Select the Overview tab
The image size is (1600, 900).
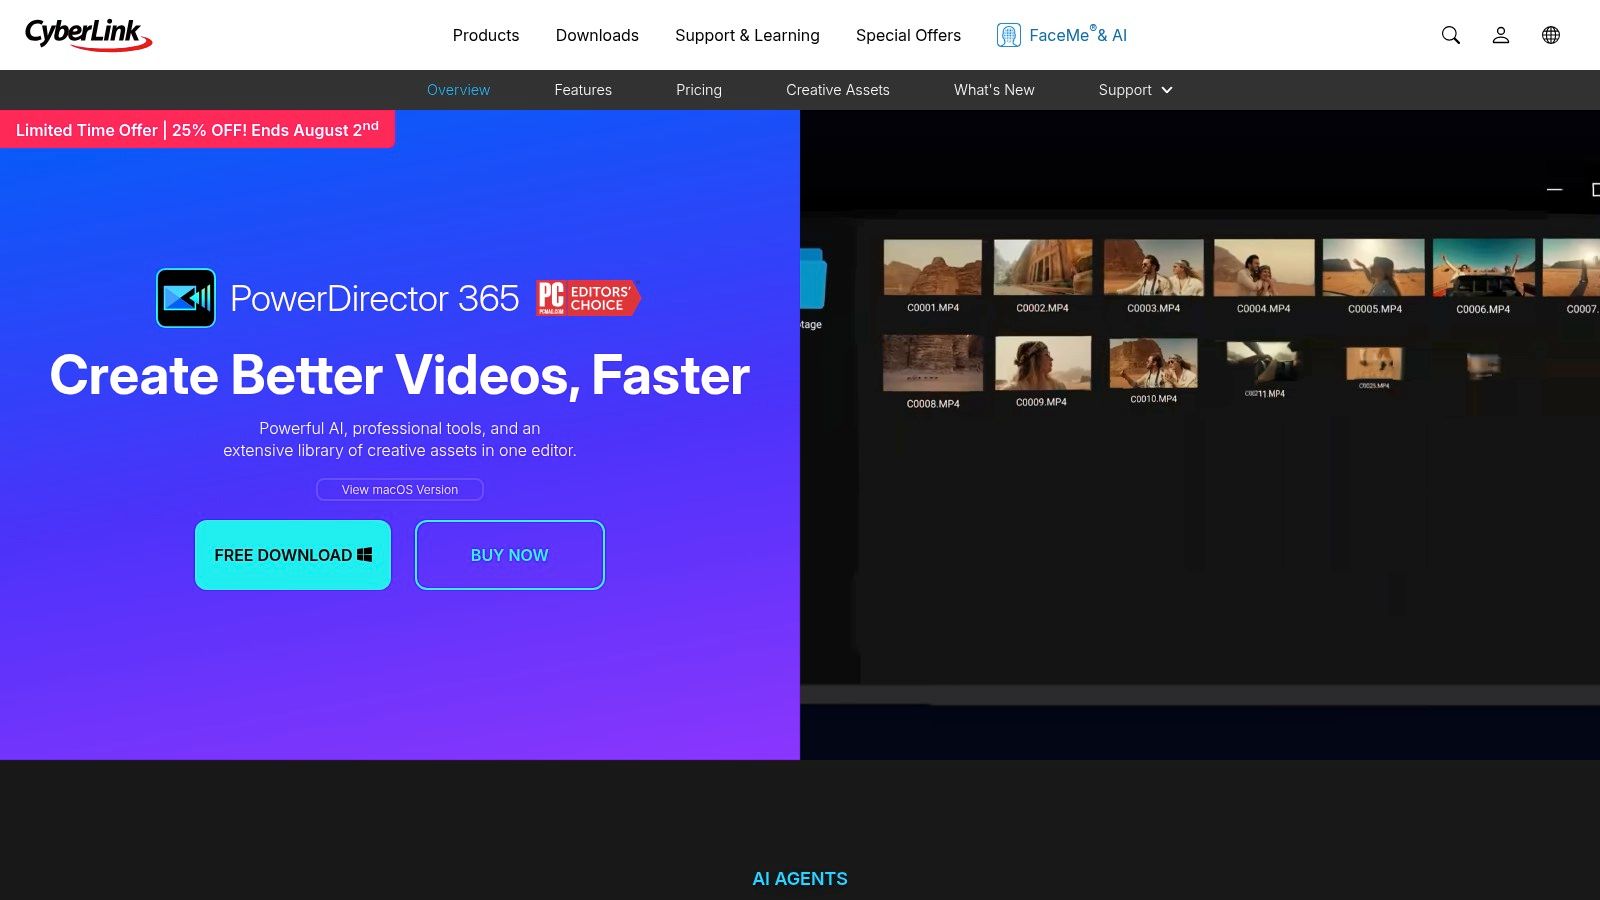459,90
